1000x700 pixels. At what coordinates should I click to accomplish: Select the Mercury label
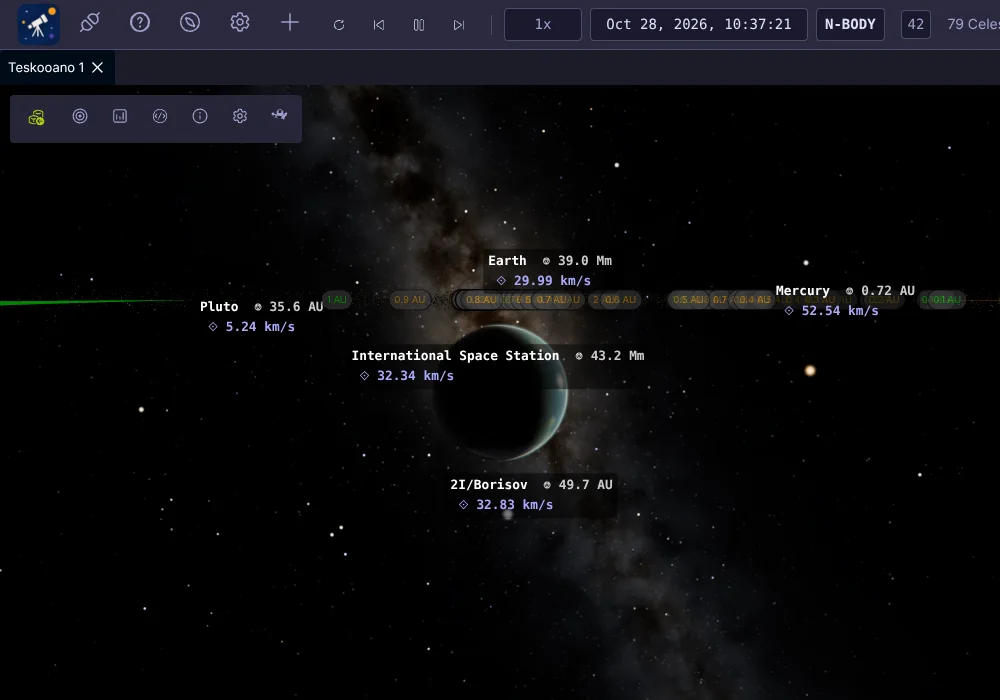point(802,291)
